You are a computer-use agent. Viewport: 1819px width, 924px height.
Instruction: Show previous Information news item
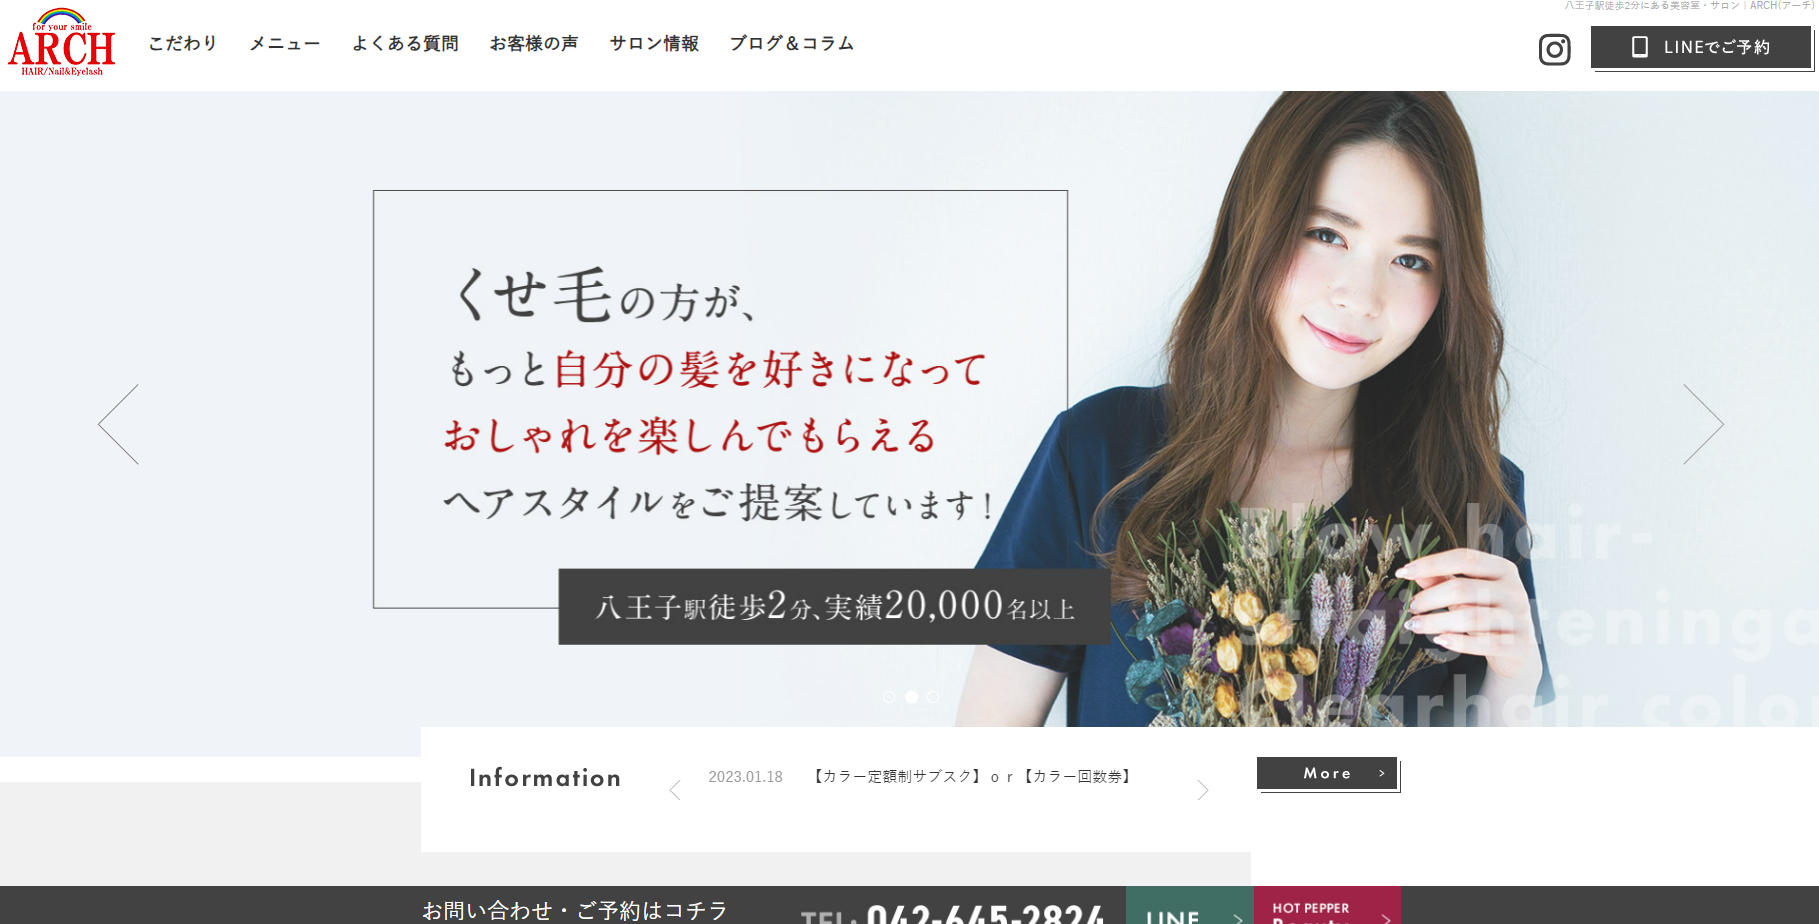click(675, 790)
